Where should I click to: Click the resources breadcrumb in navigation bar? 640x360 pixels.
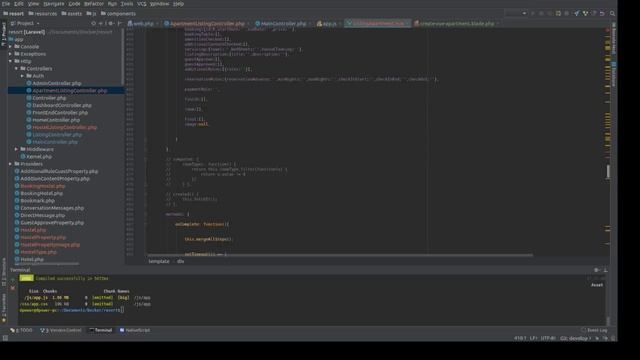(x=42, y=13)
